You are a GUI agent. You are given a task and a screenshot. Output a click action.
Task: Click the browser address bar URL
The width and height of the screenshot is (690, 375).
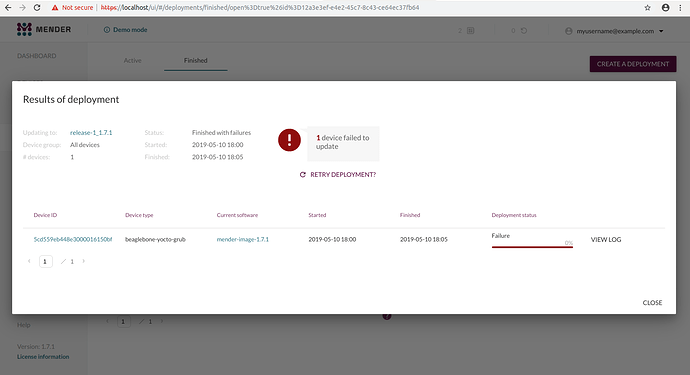click(x=260, y=7)
